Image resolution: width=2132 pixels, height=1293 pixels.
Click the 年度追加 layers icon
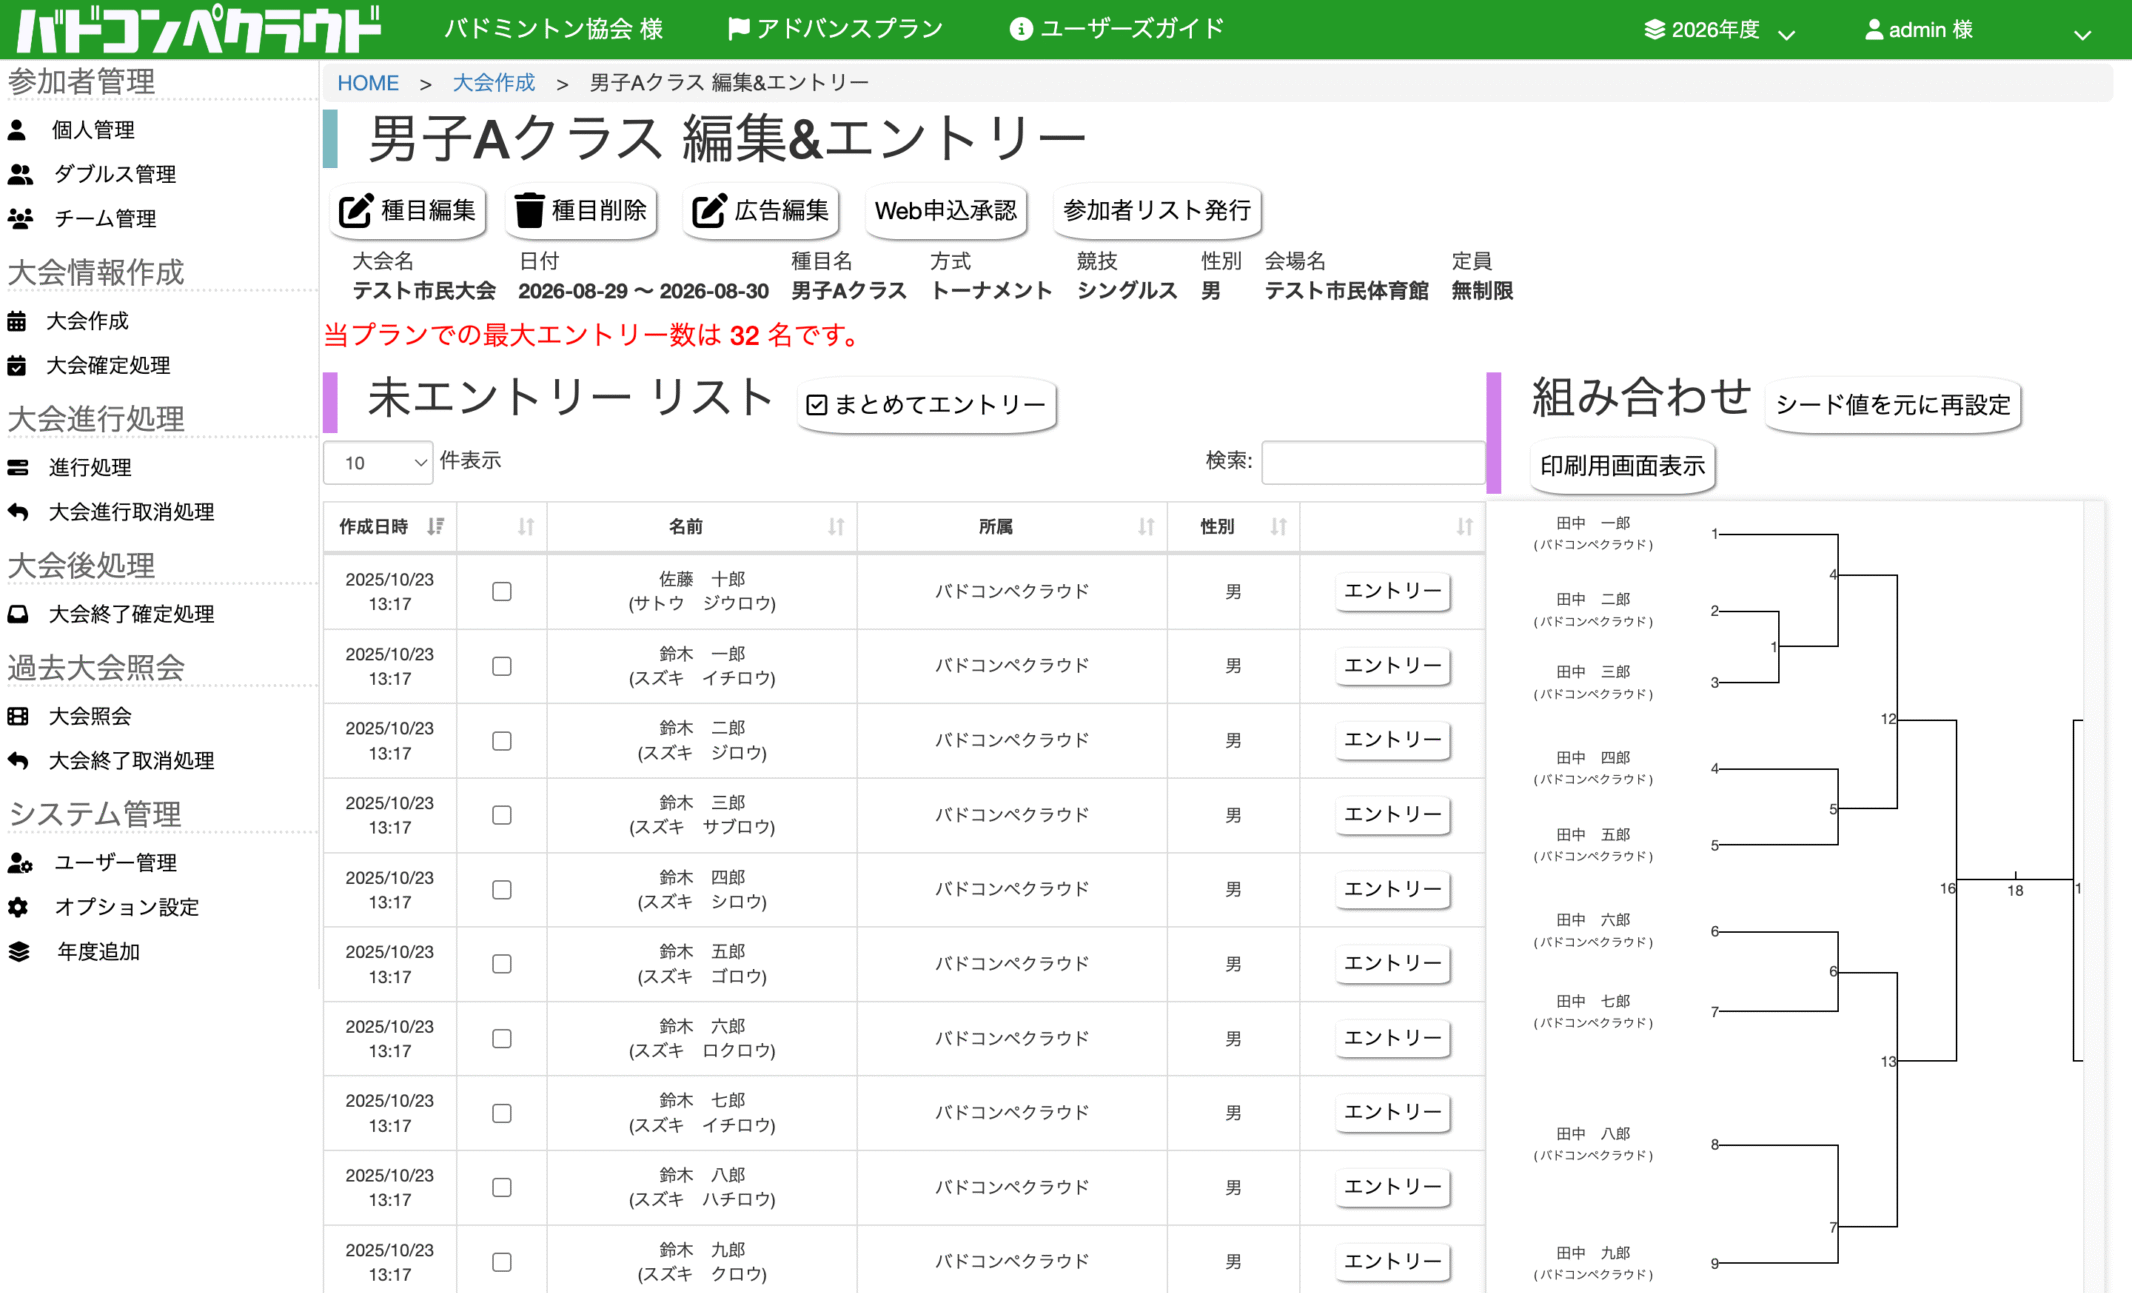pos(19,952)
